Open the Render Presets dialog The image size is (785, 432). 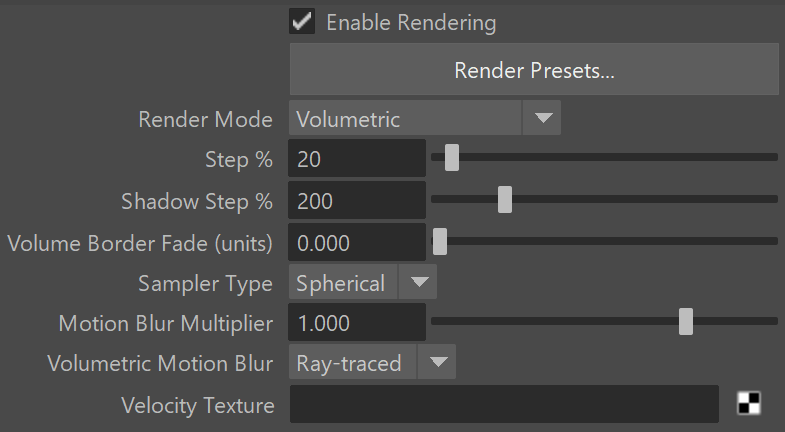pyautogui.click(x=534, y=69)
